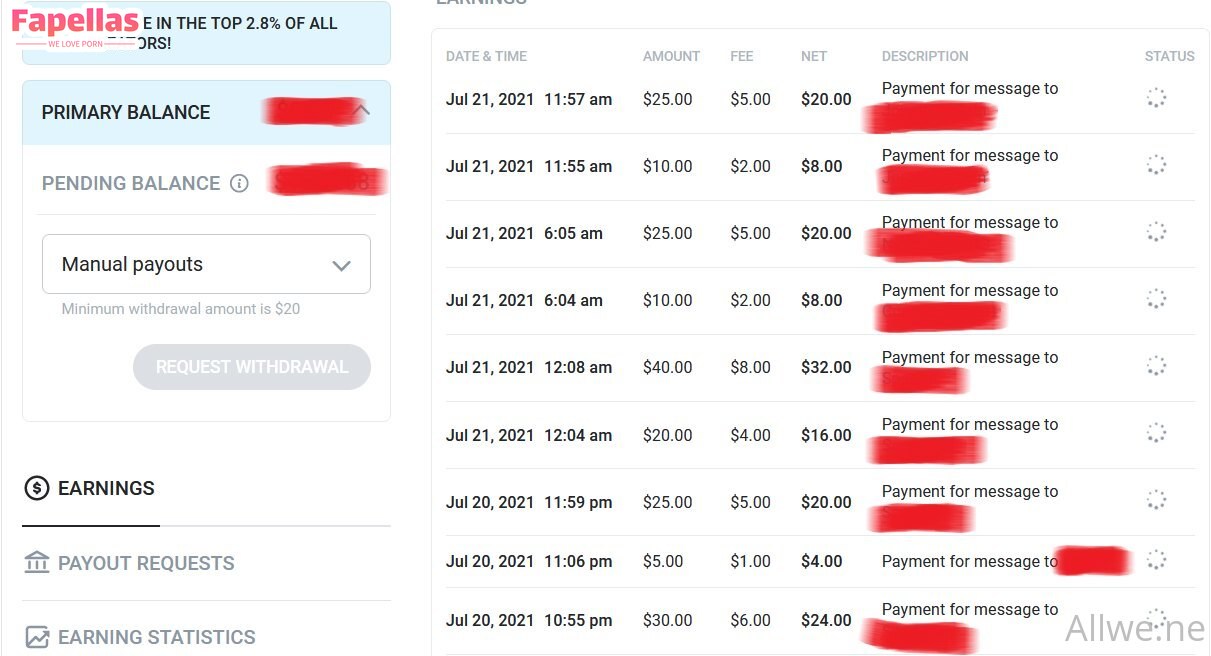Click the Earnings dollar icon
Image resolution: width=1211 pixels, height=656 pixels.
pyautogui.click(x=37, y=488)
